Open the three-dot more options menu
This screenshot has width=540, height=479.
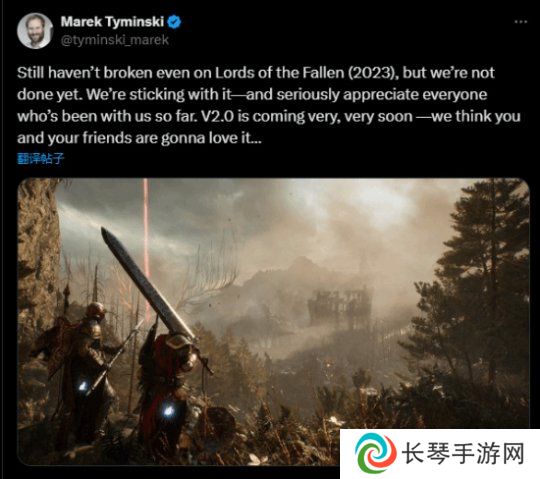click(x=521, y=22)
